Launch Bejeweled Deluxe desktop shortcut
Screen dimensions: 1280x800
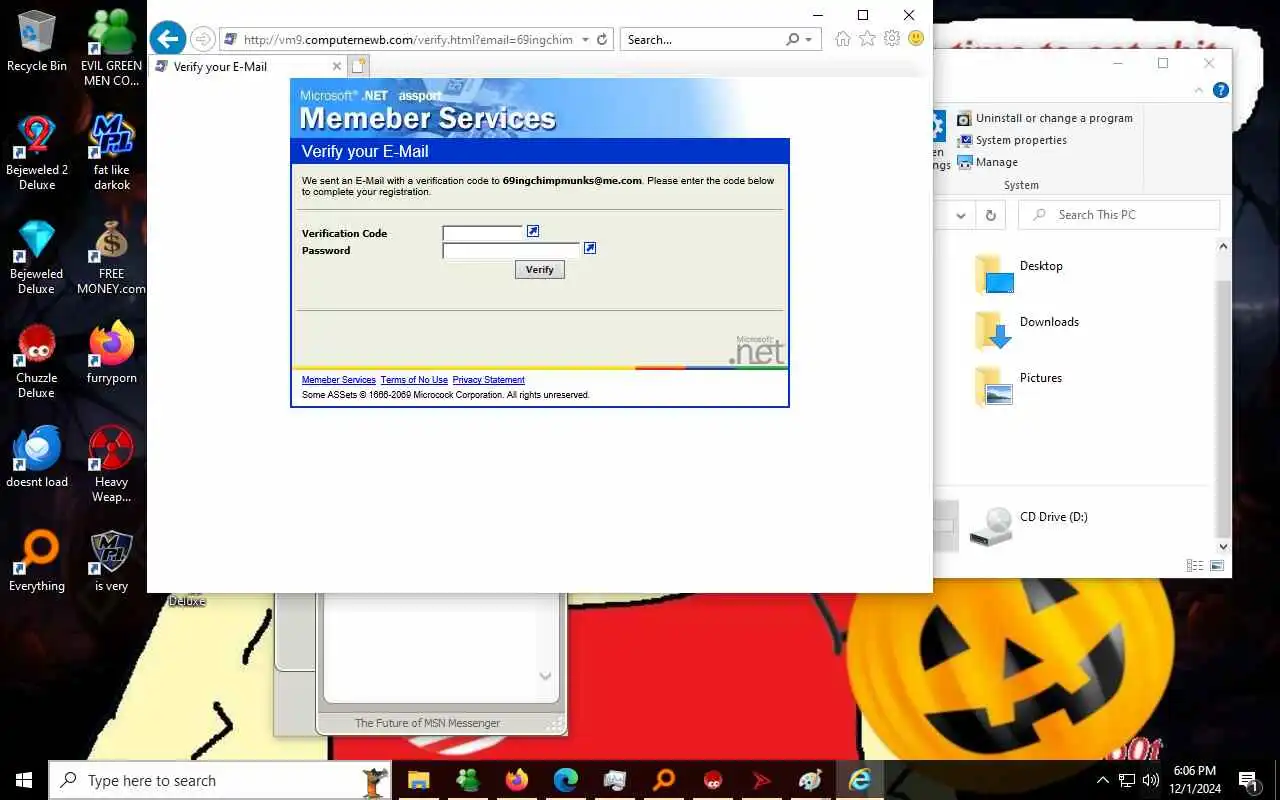(37, 257)
